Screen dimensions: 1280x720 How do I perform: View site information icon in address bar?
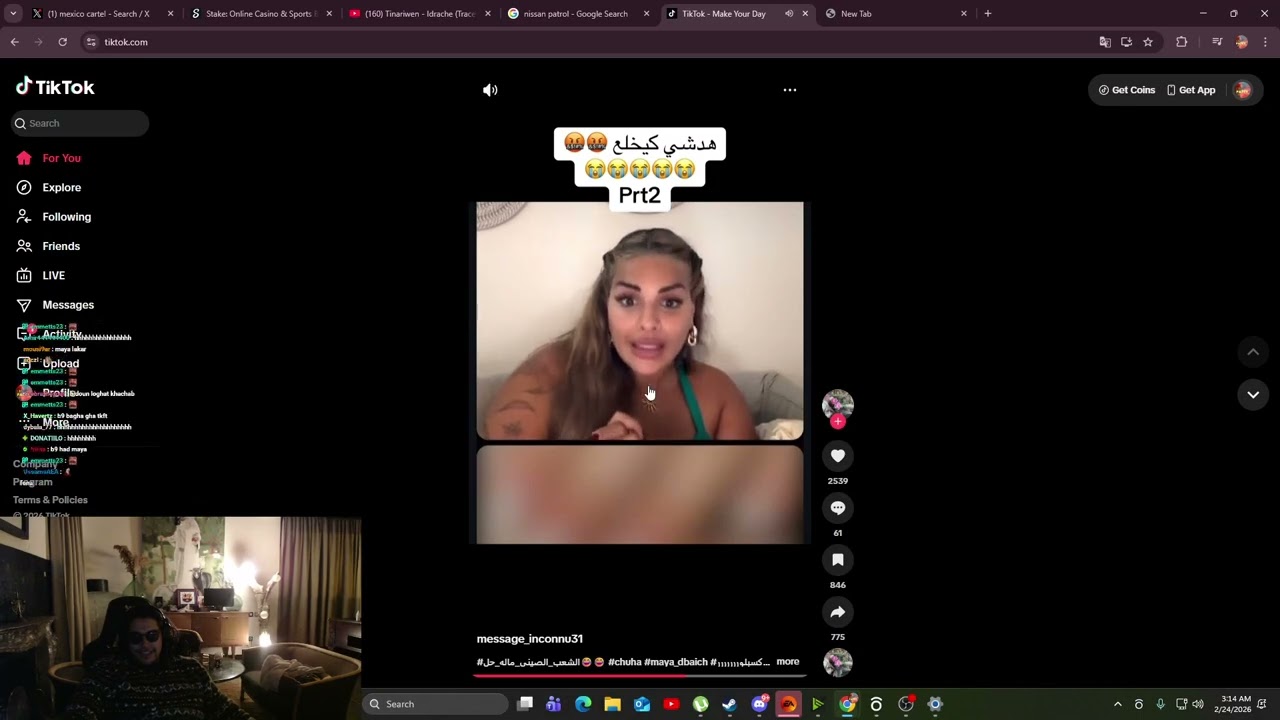point(91,42)
